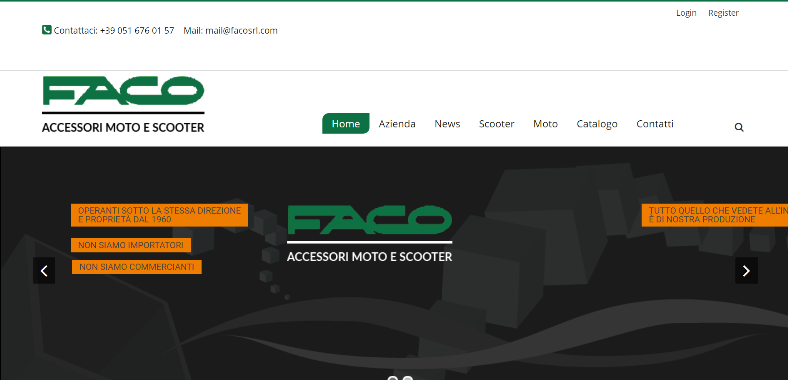Click the 'ACCESSORI MOTO E SCOOTER' header tagline
The image size is (788, 380).
point(123,128)
